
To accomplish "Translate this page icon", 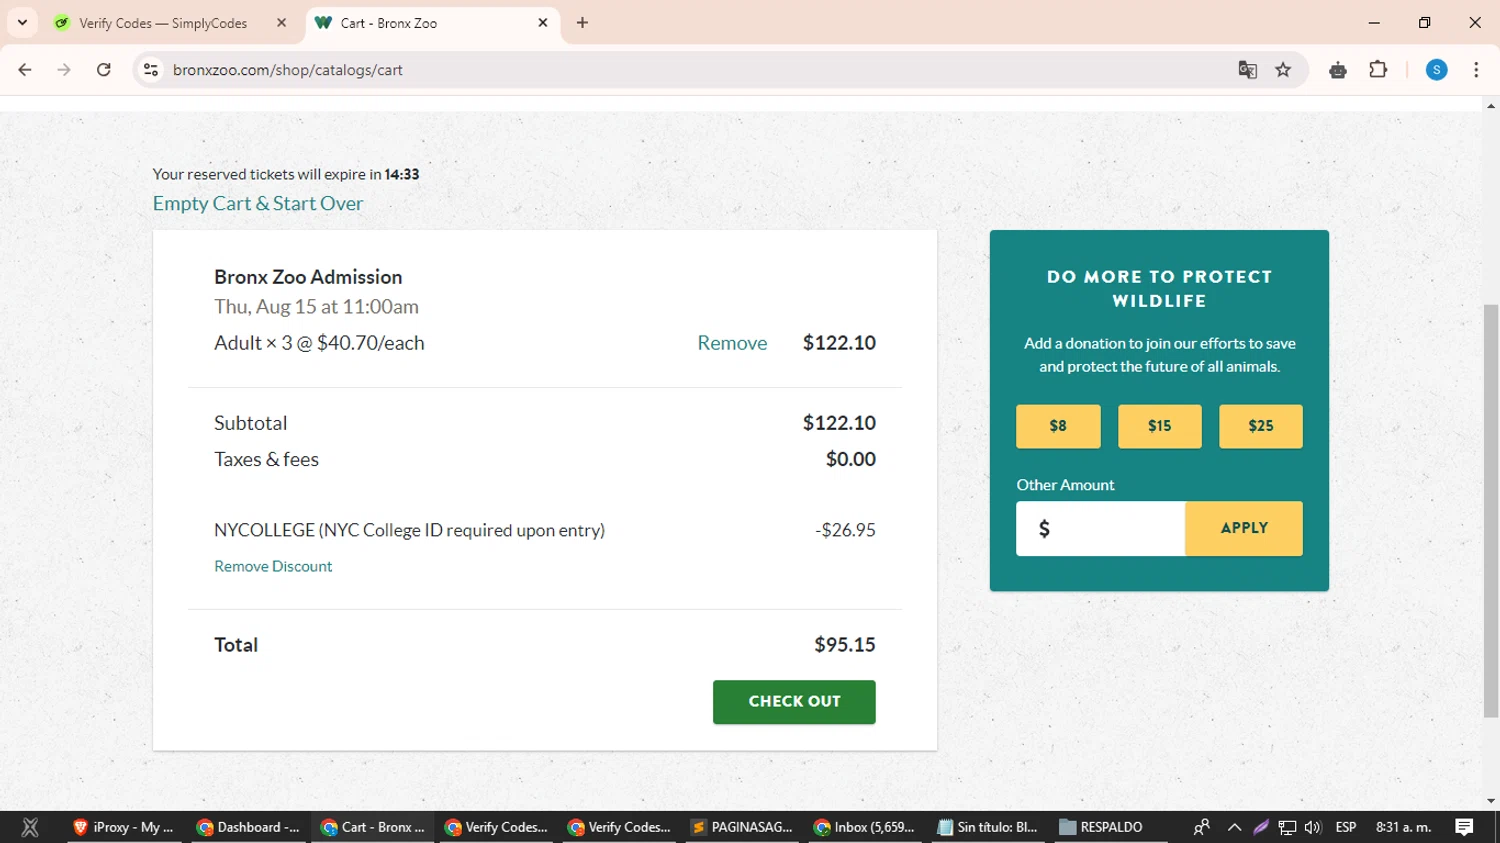I will (1247, 70).
